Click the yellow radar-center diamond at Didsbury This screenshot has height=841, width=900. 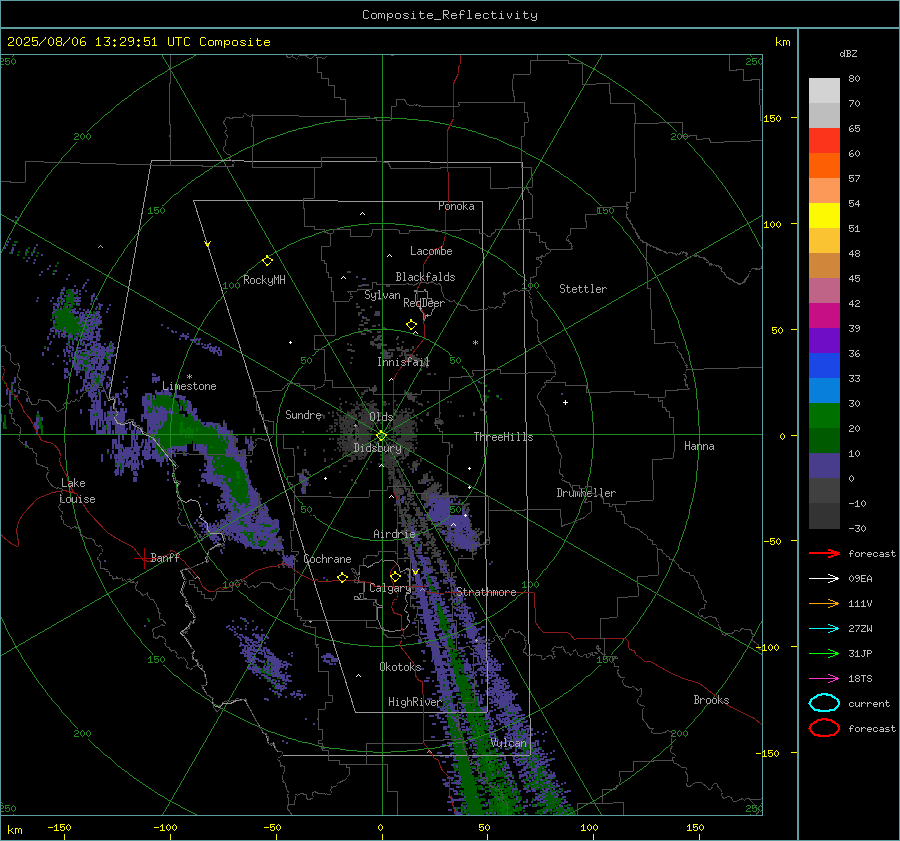[382, 436]
